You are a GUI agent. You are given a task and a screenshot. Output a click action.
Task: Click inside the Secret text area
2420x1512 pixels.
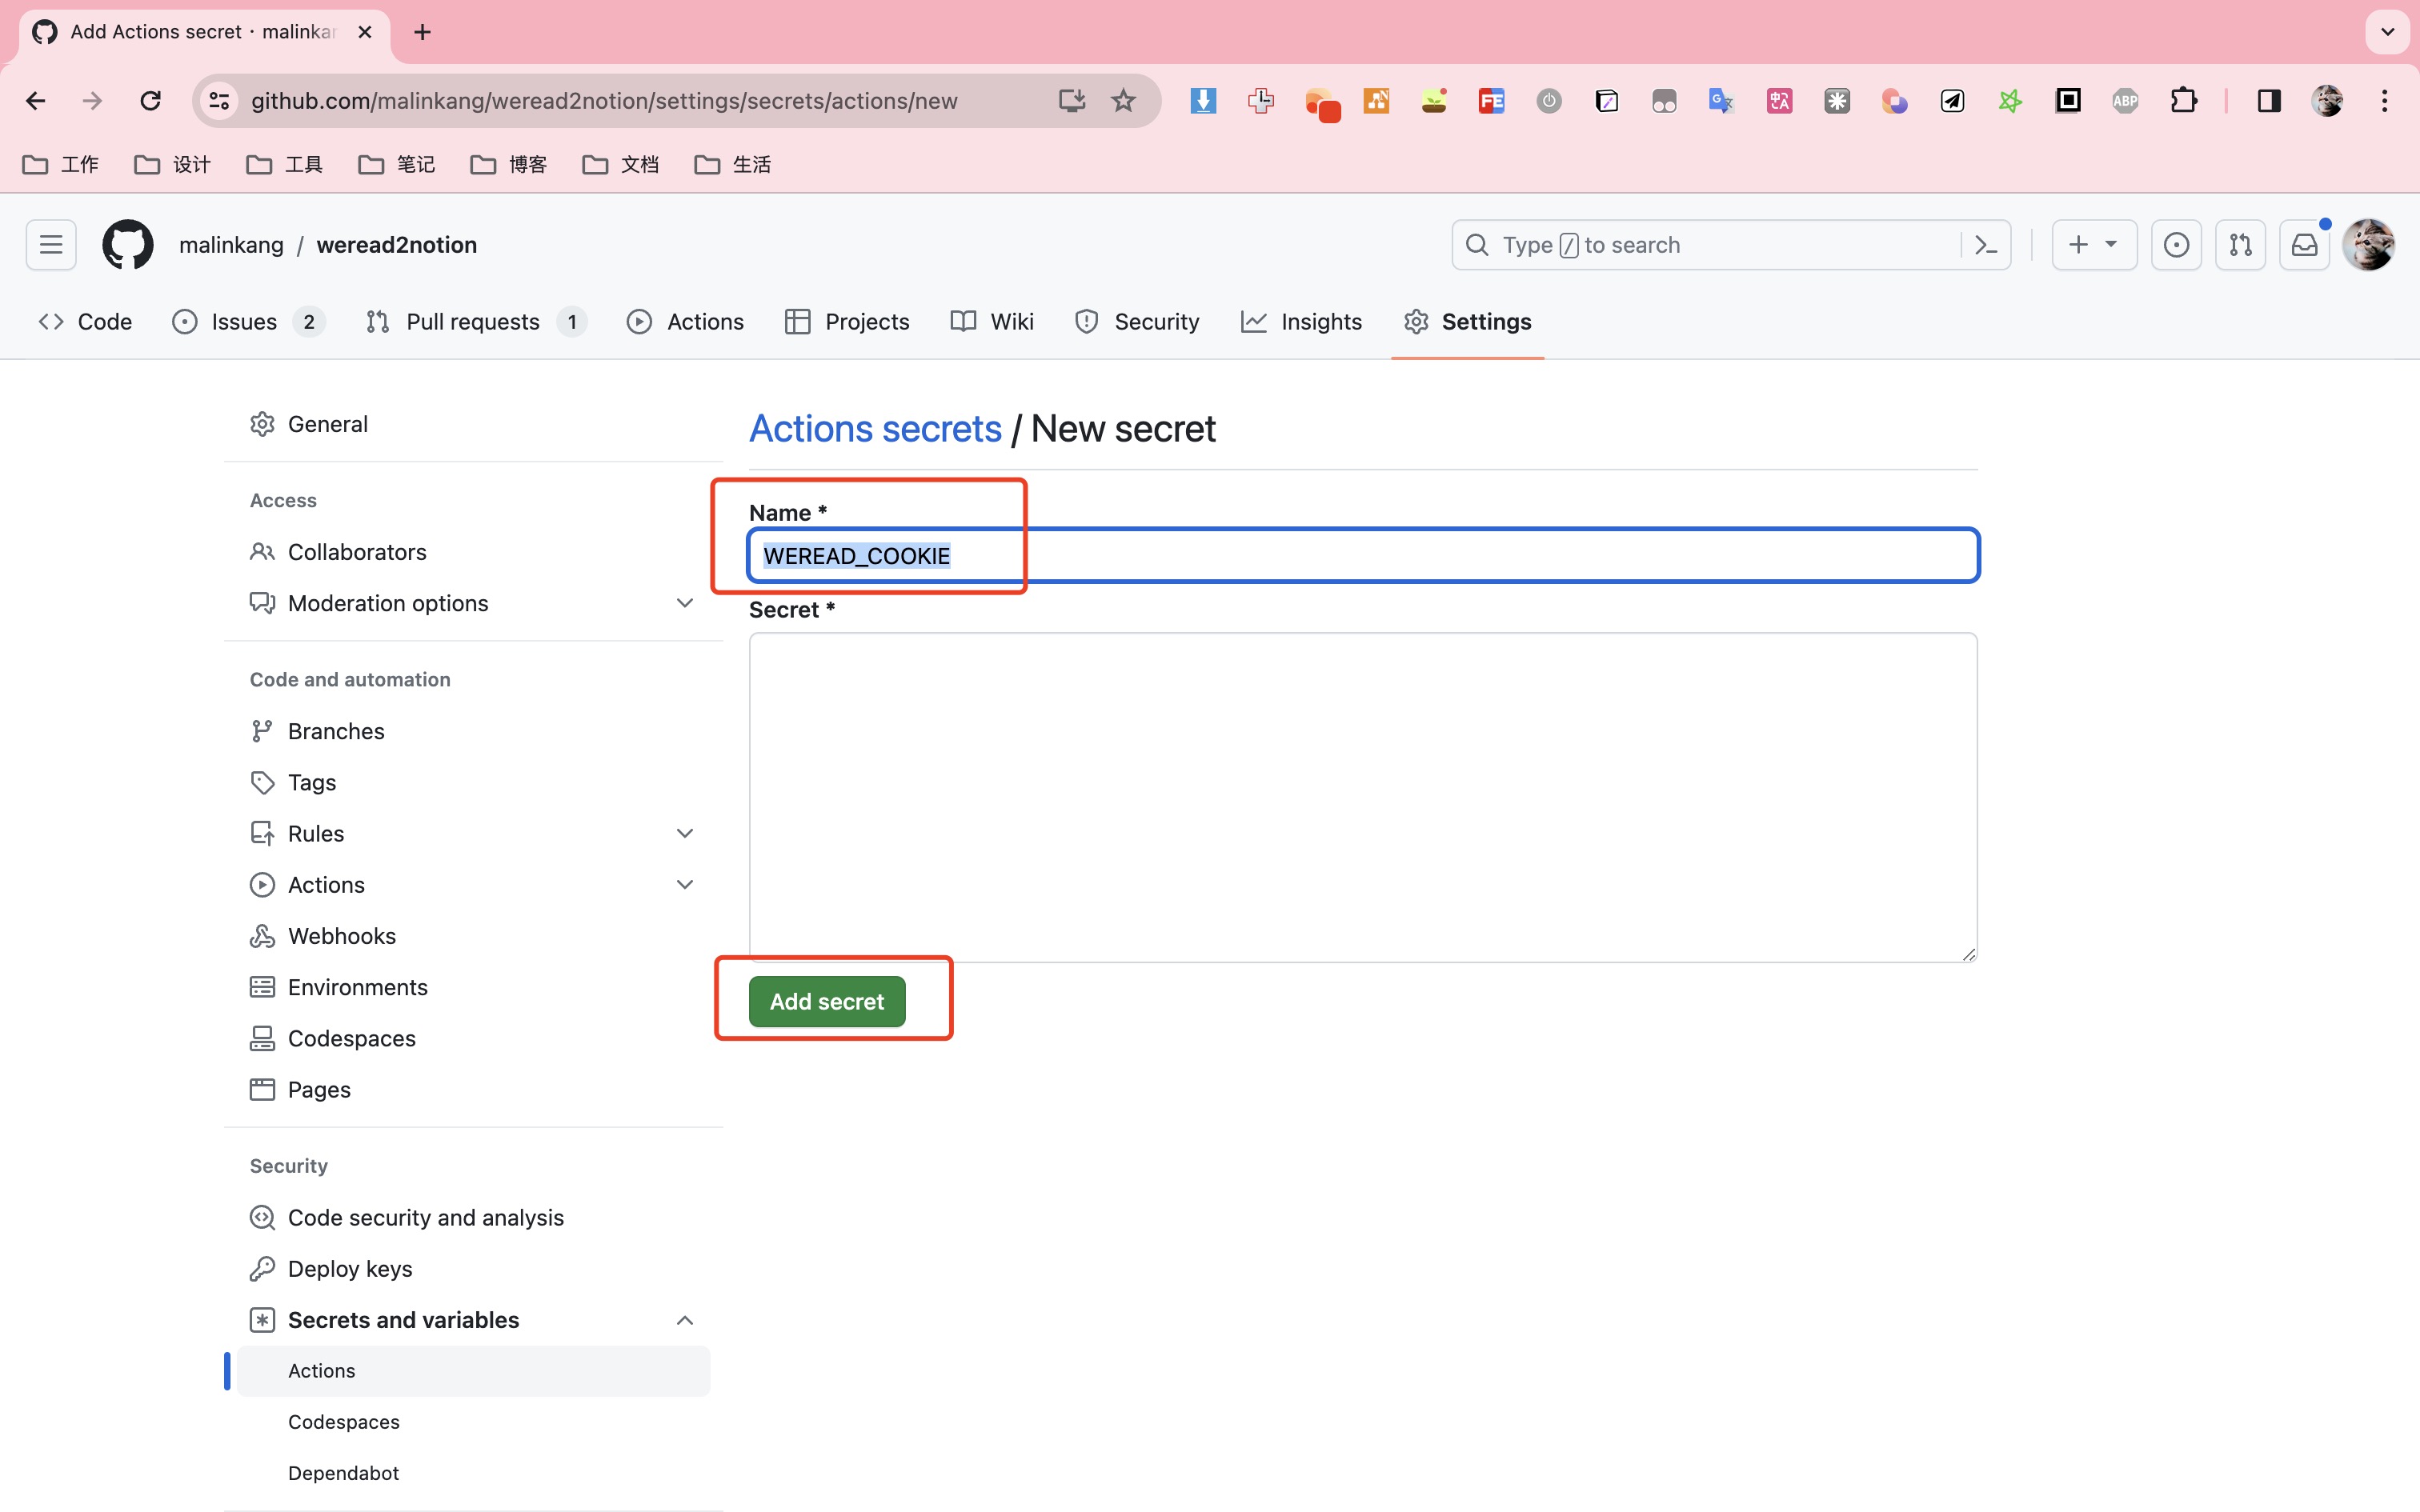pos(1362,796)
